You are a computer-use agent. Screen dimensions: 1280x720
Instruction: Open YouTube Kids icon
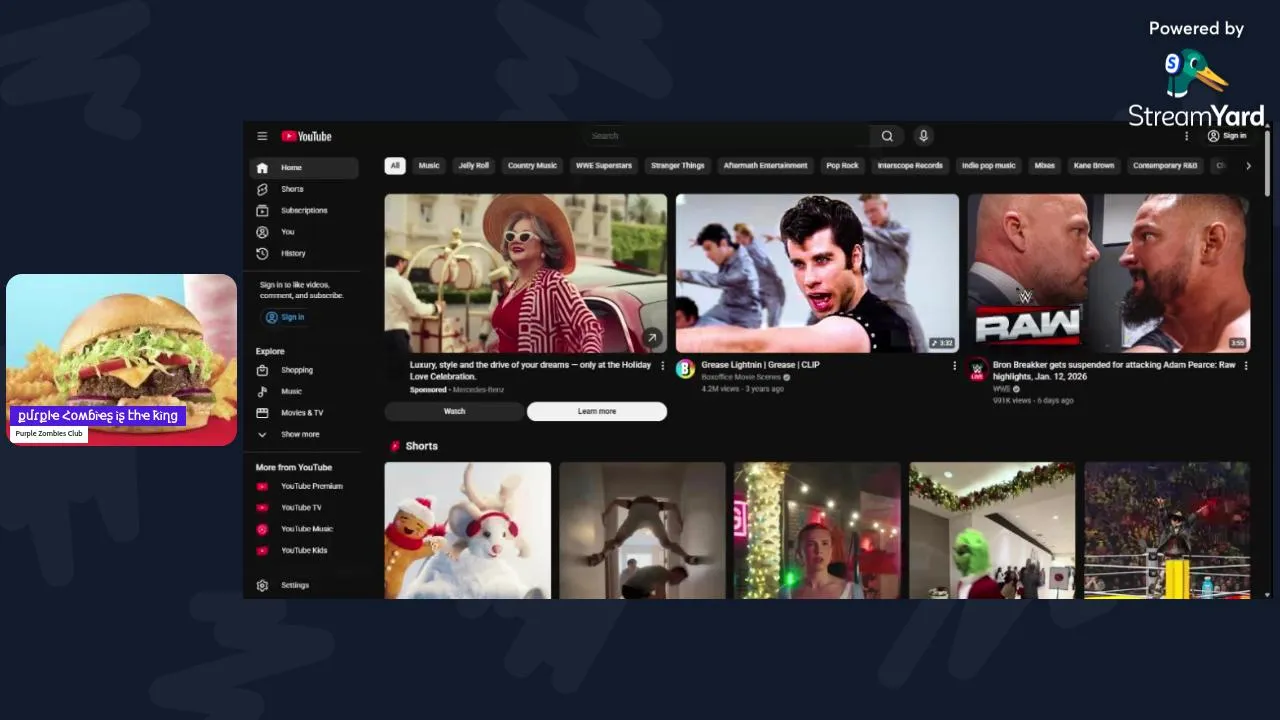coord(262,551)
